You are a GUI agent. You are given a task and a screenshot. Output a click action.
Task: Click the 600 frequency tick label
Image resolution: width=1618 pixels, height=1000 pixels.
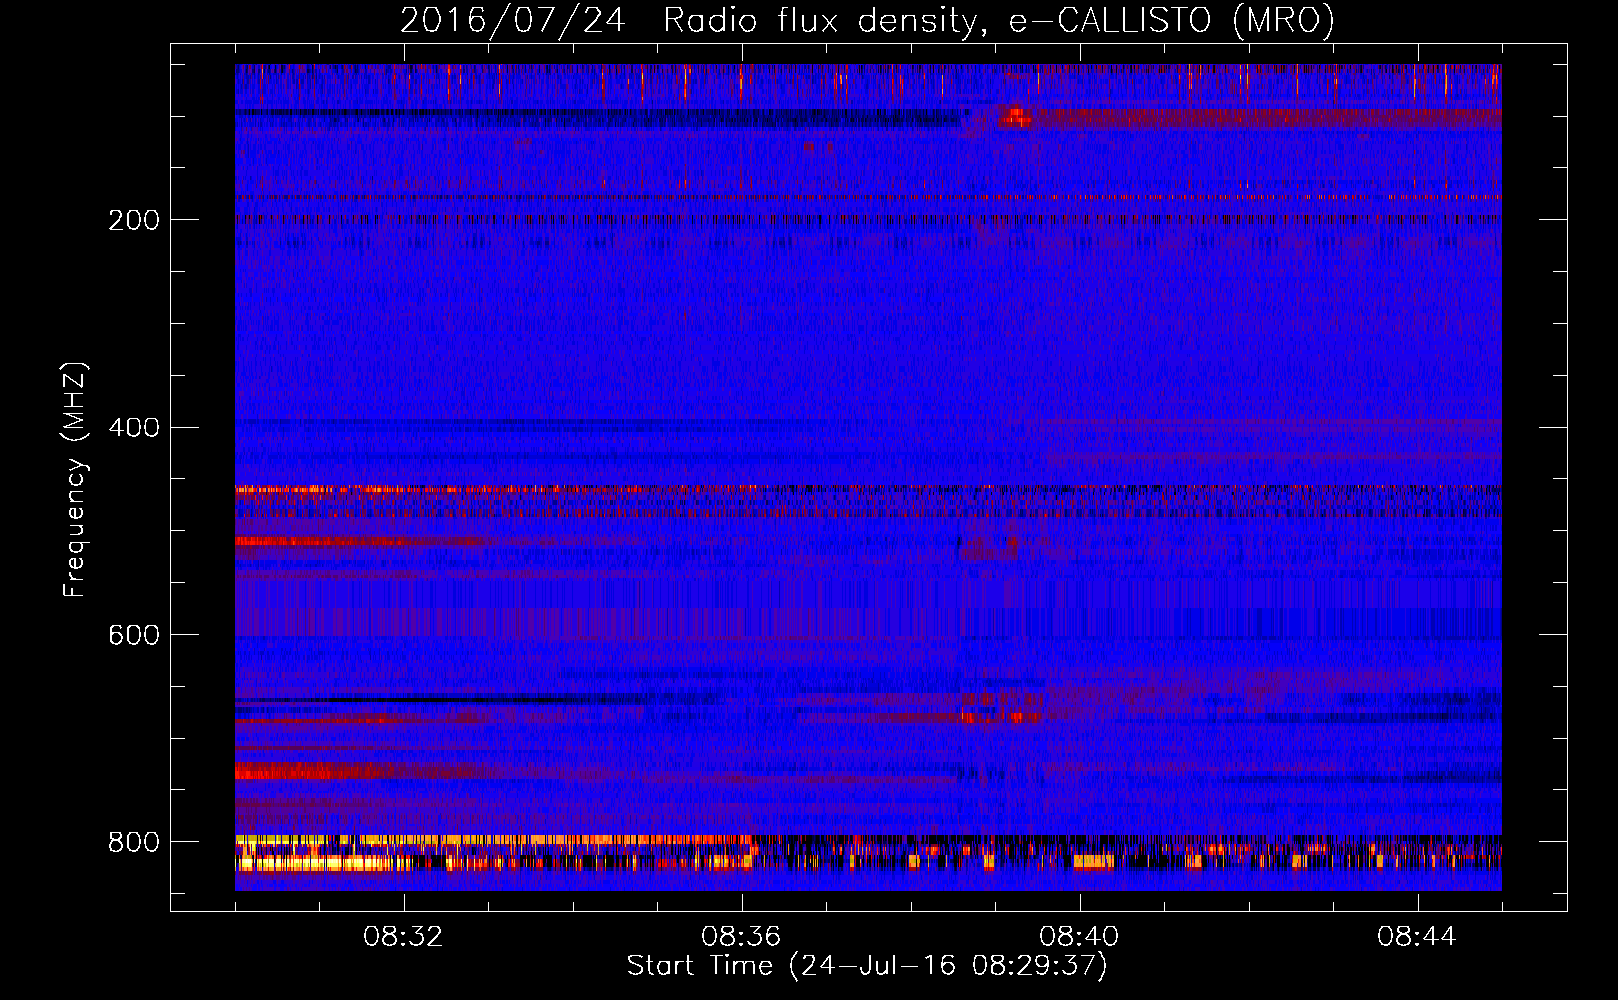134,635
